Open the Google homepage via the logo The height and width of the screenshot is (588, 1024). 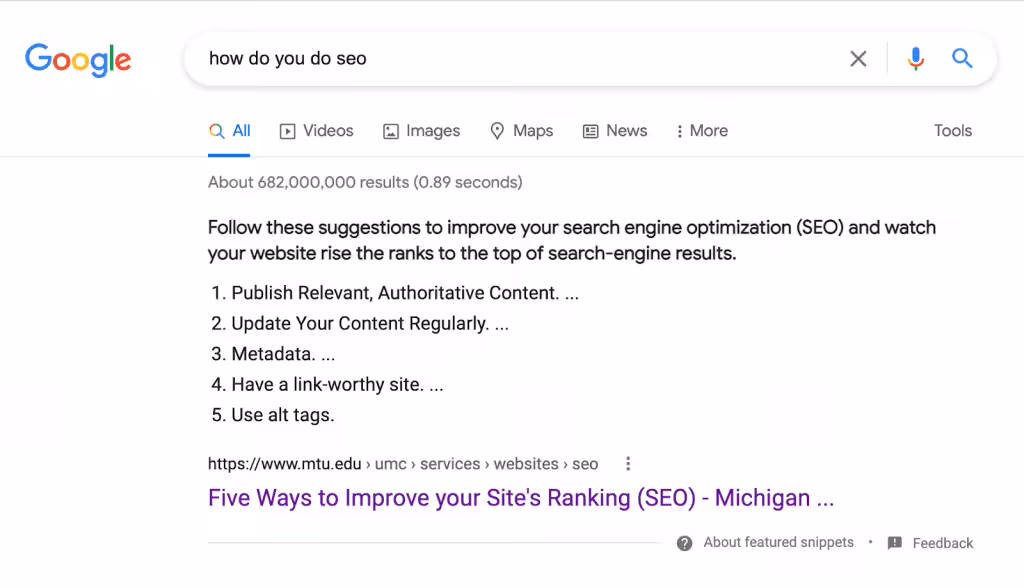(78, 59)
